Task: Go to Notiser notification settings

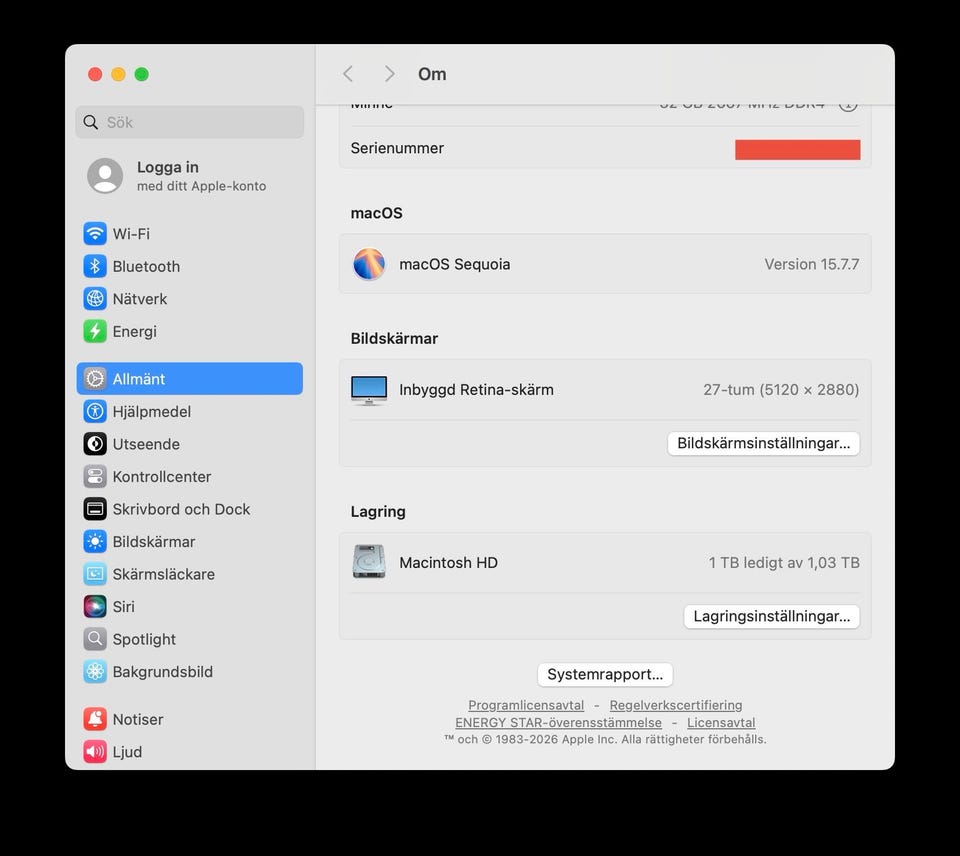Action: [x=190, y=719]
